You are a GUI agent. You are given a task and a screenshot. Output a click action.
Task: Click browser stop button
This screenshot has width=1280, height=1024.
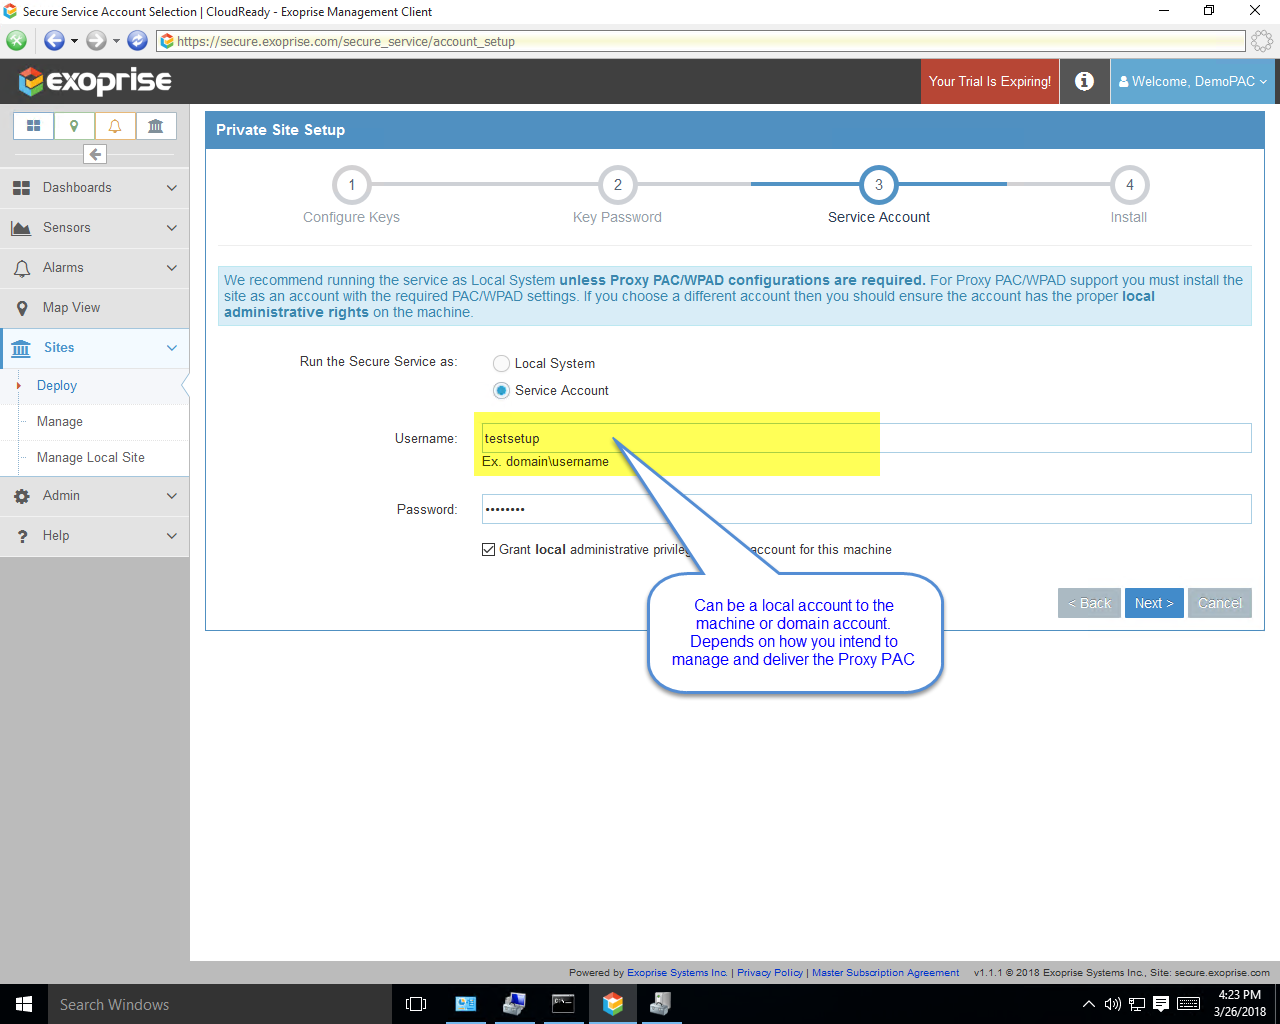tap(16, 41)
